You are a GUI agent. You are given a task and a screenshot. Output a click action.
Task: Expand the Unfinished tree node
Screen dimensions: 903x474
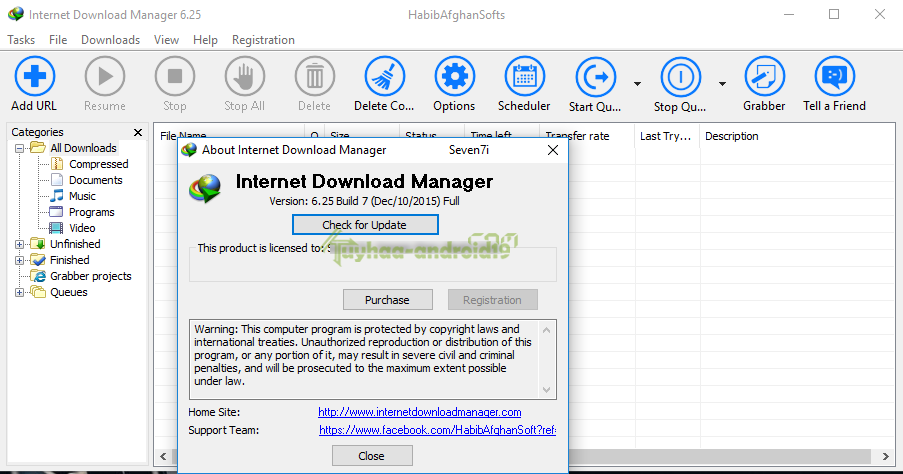point(20,245)
